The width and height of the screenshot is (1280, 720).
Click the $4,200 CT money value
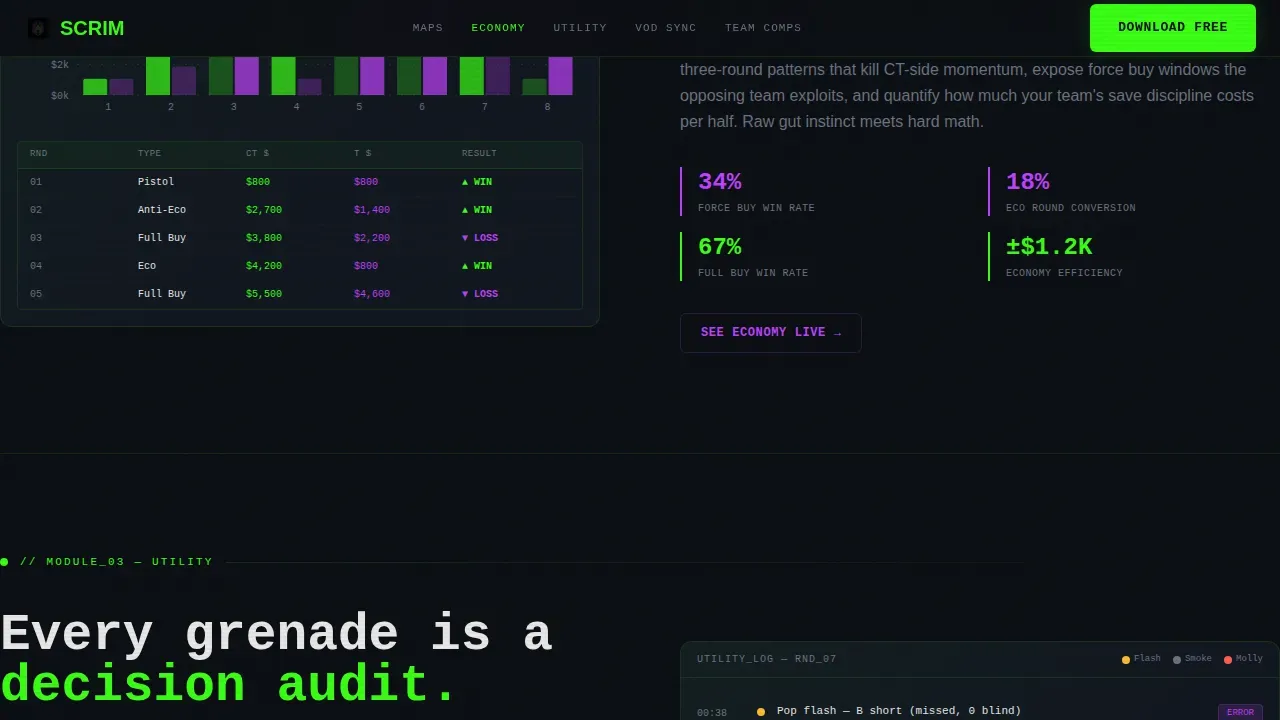click(x=264, y=266)
